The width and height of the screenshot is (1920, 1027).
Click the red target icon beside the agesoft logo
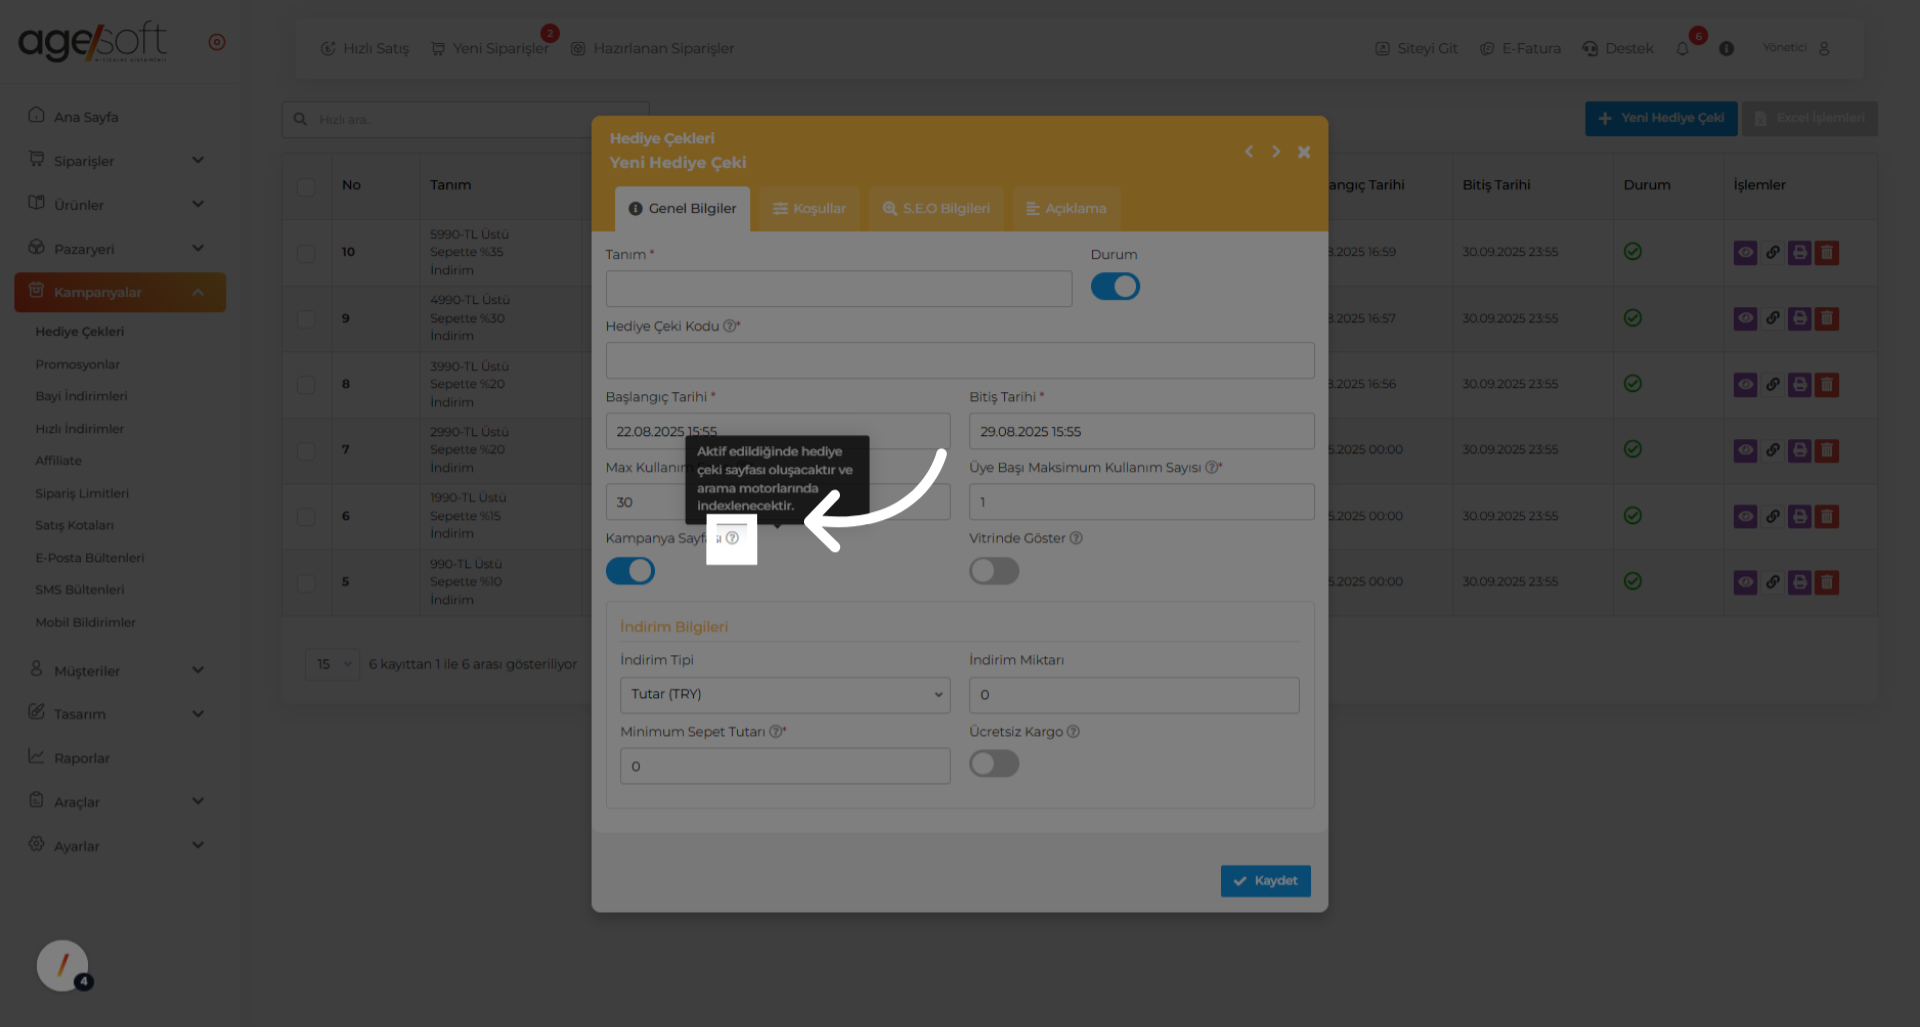click(217, 42)
